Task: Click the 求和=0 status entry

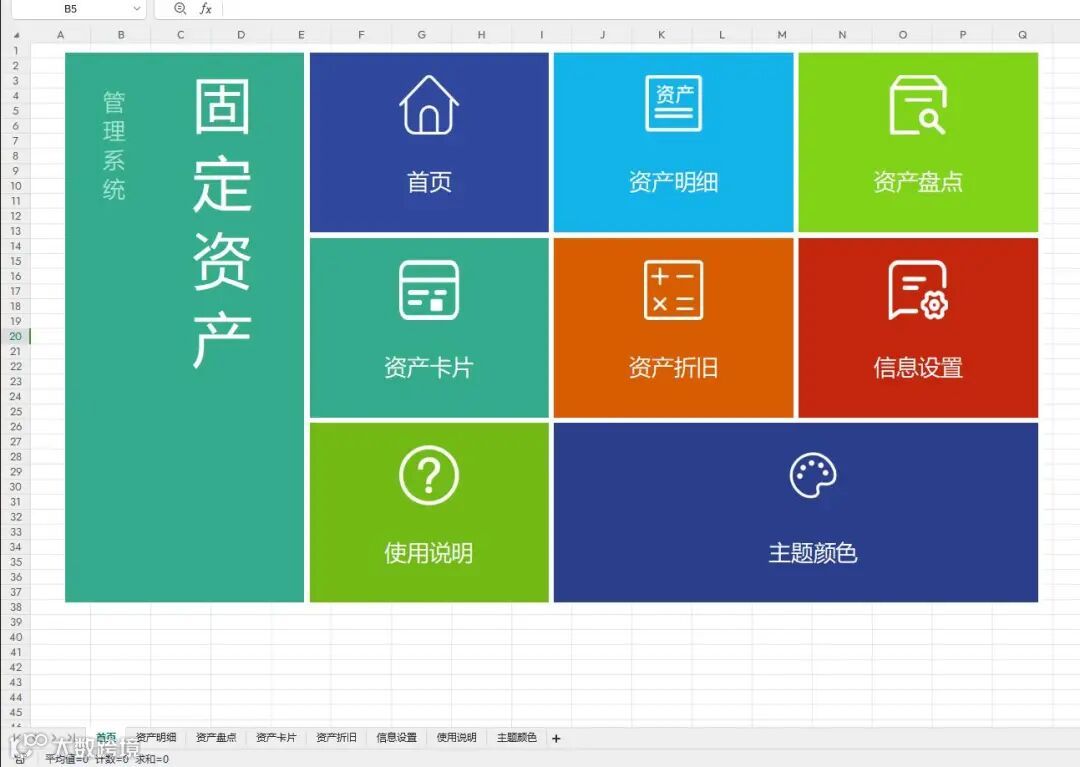Action: coord(152,759)
